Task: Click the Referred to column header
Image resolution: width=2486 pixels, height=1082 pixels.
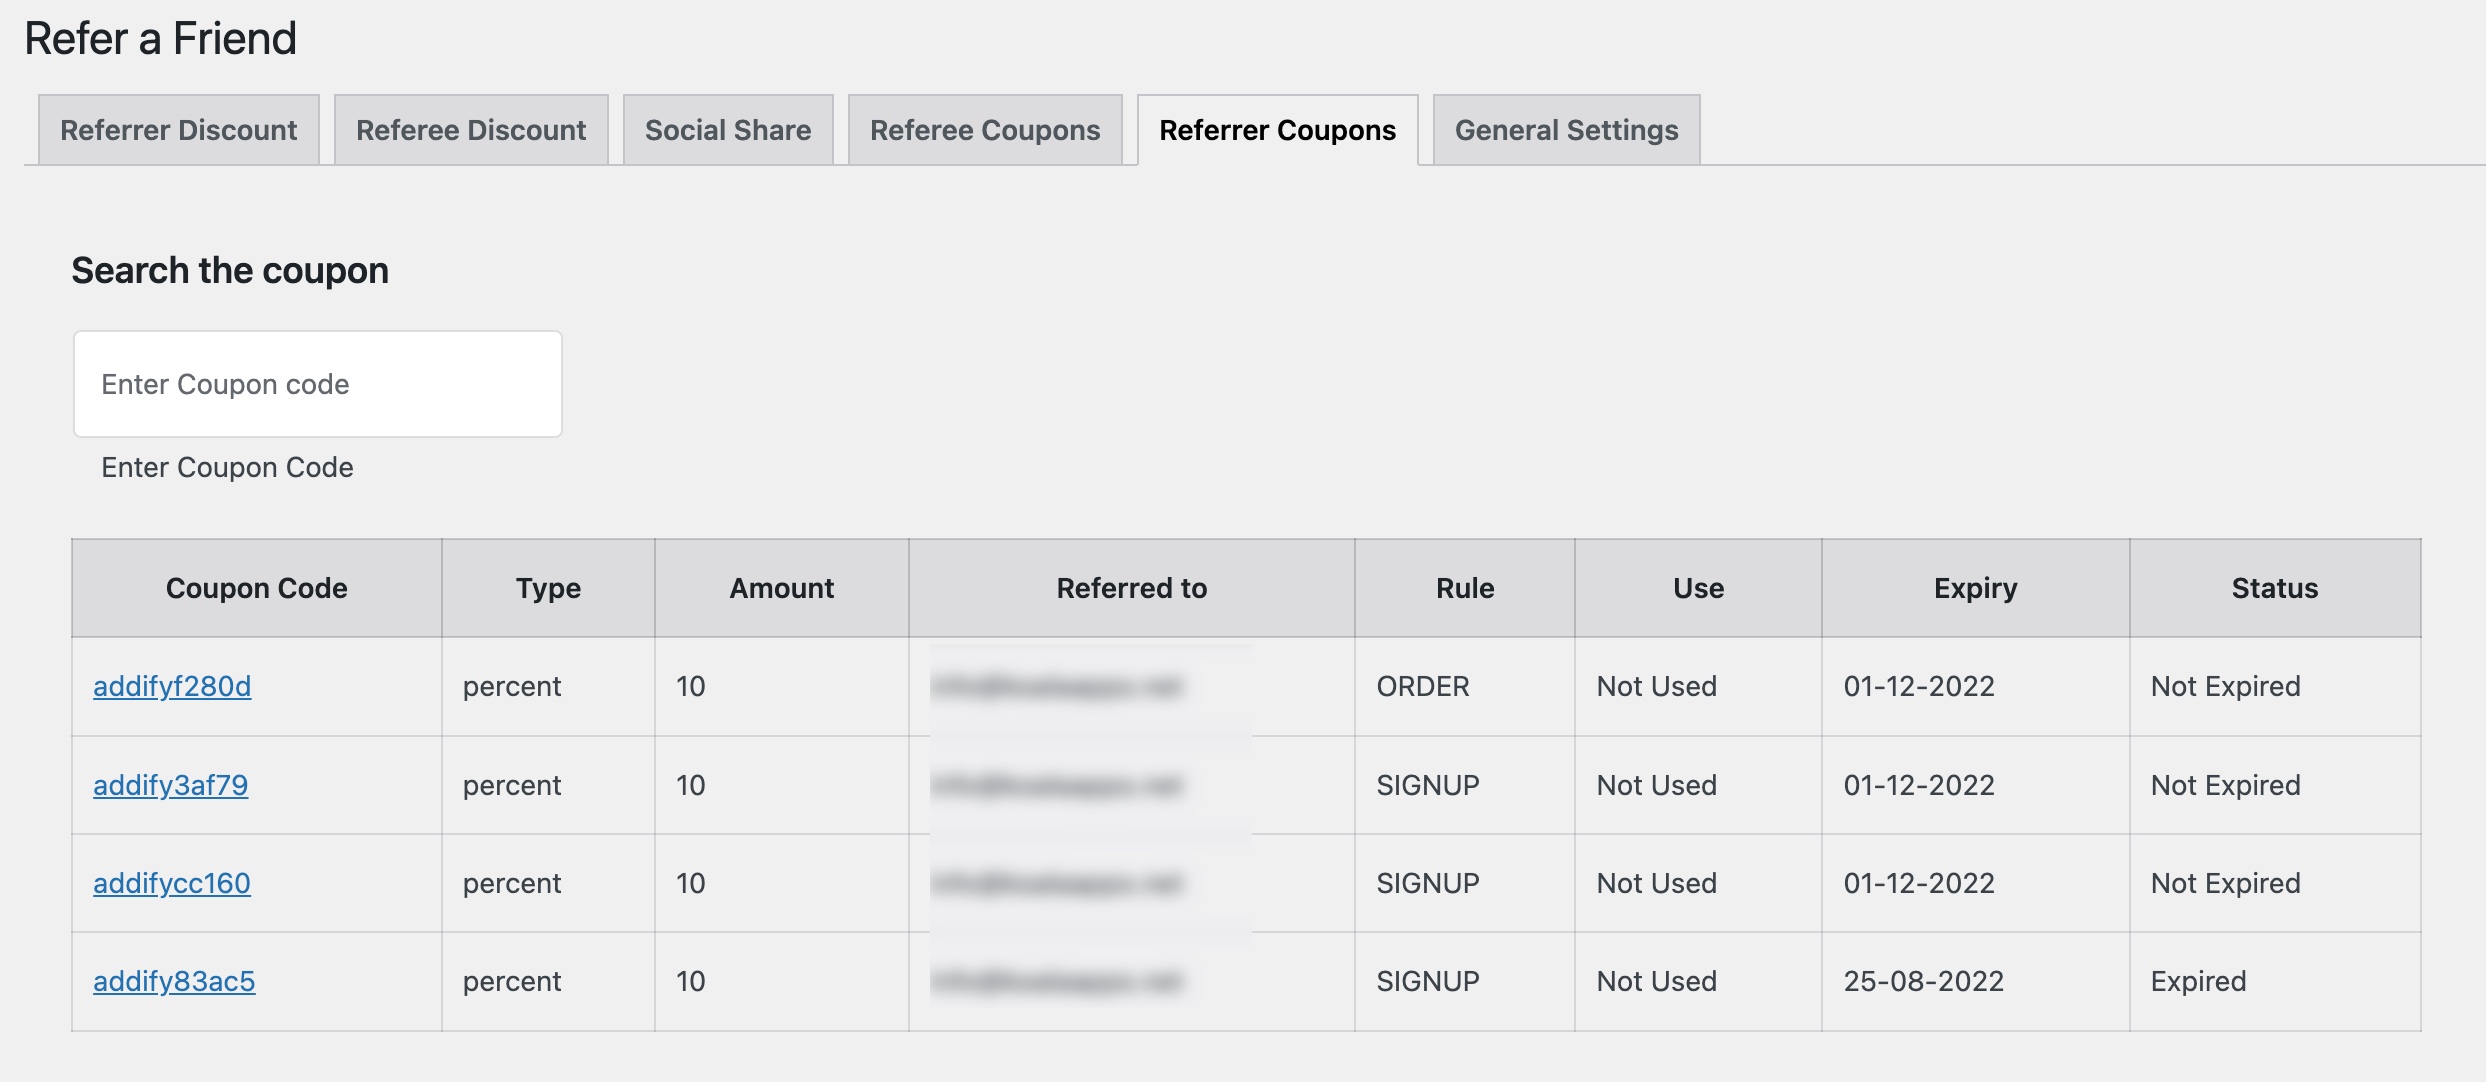Action: pyautogui.click(x=1130, y=587)
